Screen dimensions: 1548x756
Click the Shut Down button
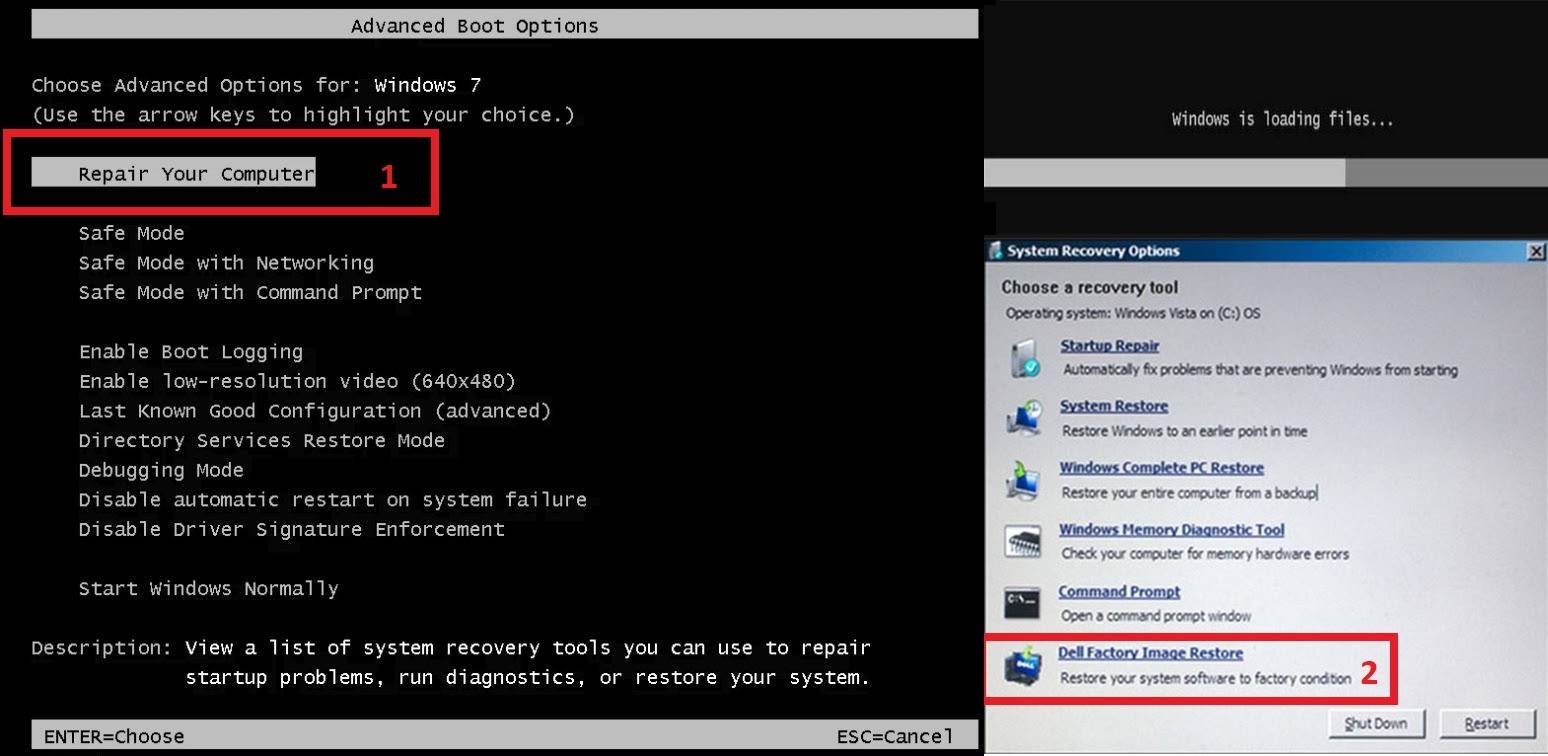pos(1377,723)
